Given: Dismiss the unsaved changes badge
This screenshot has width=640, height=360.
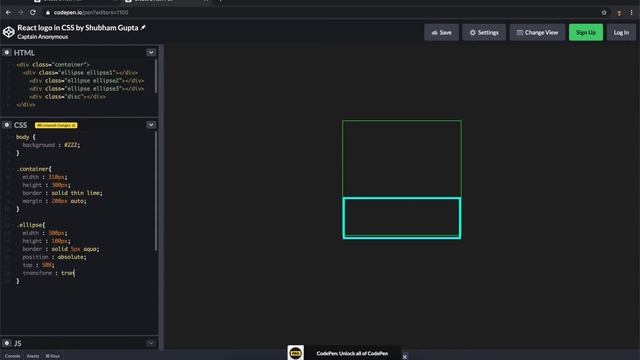Looking at the screenshot, I should tap(74, 125).
